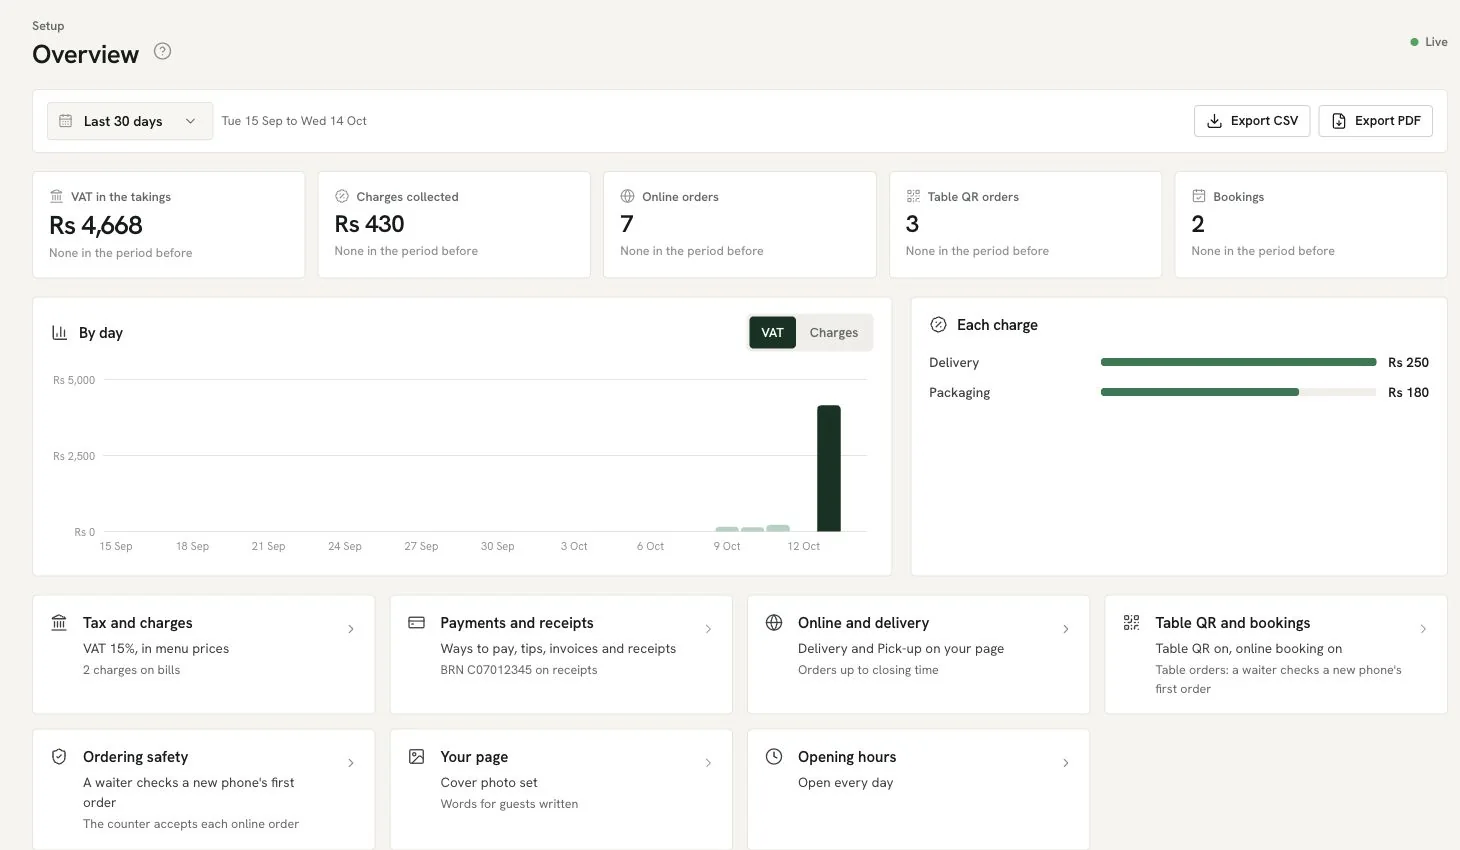Click the Opening hours clock icon
This screenshot has width=1460, height=850.
tap(774, 757)
